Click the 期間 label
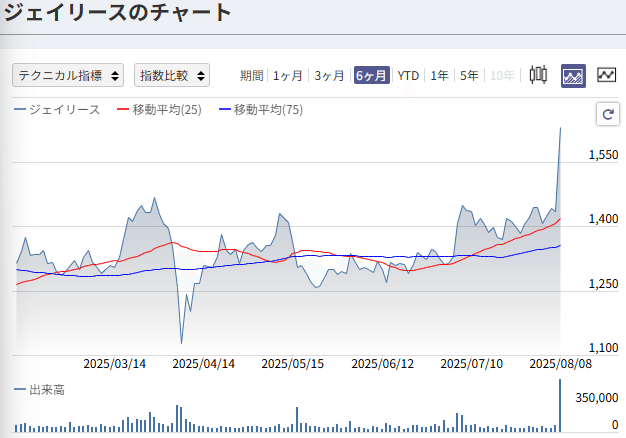This screenshot has width=626, height=438. point(252,75)
